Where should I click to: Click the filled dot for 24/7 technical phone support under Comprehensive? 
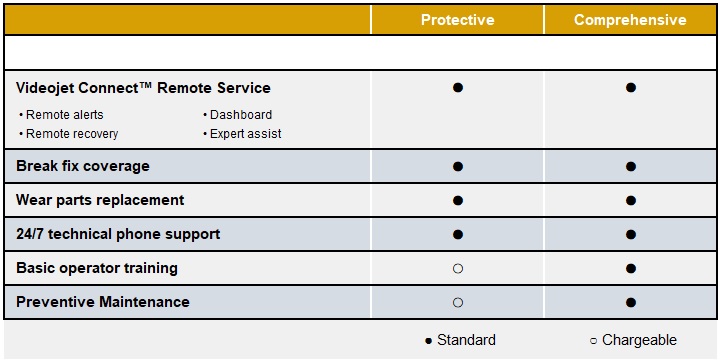click(630, 235)
